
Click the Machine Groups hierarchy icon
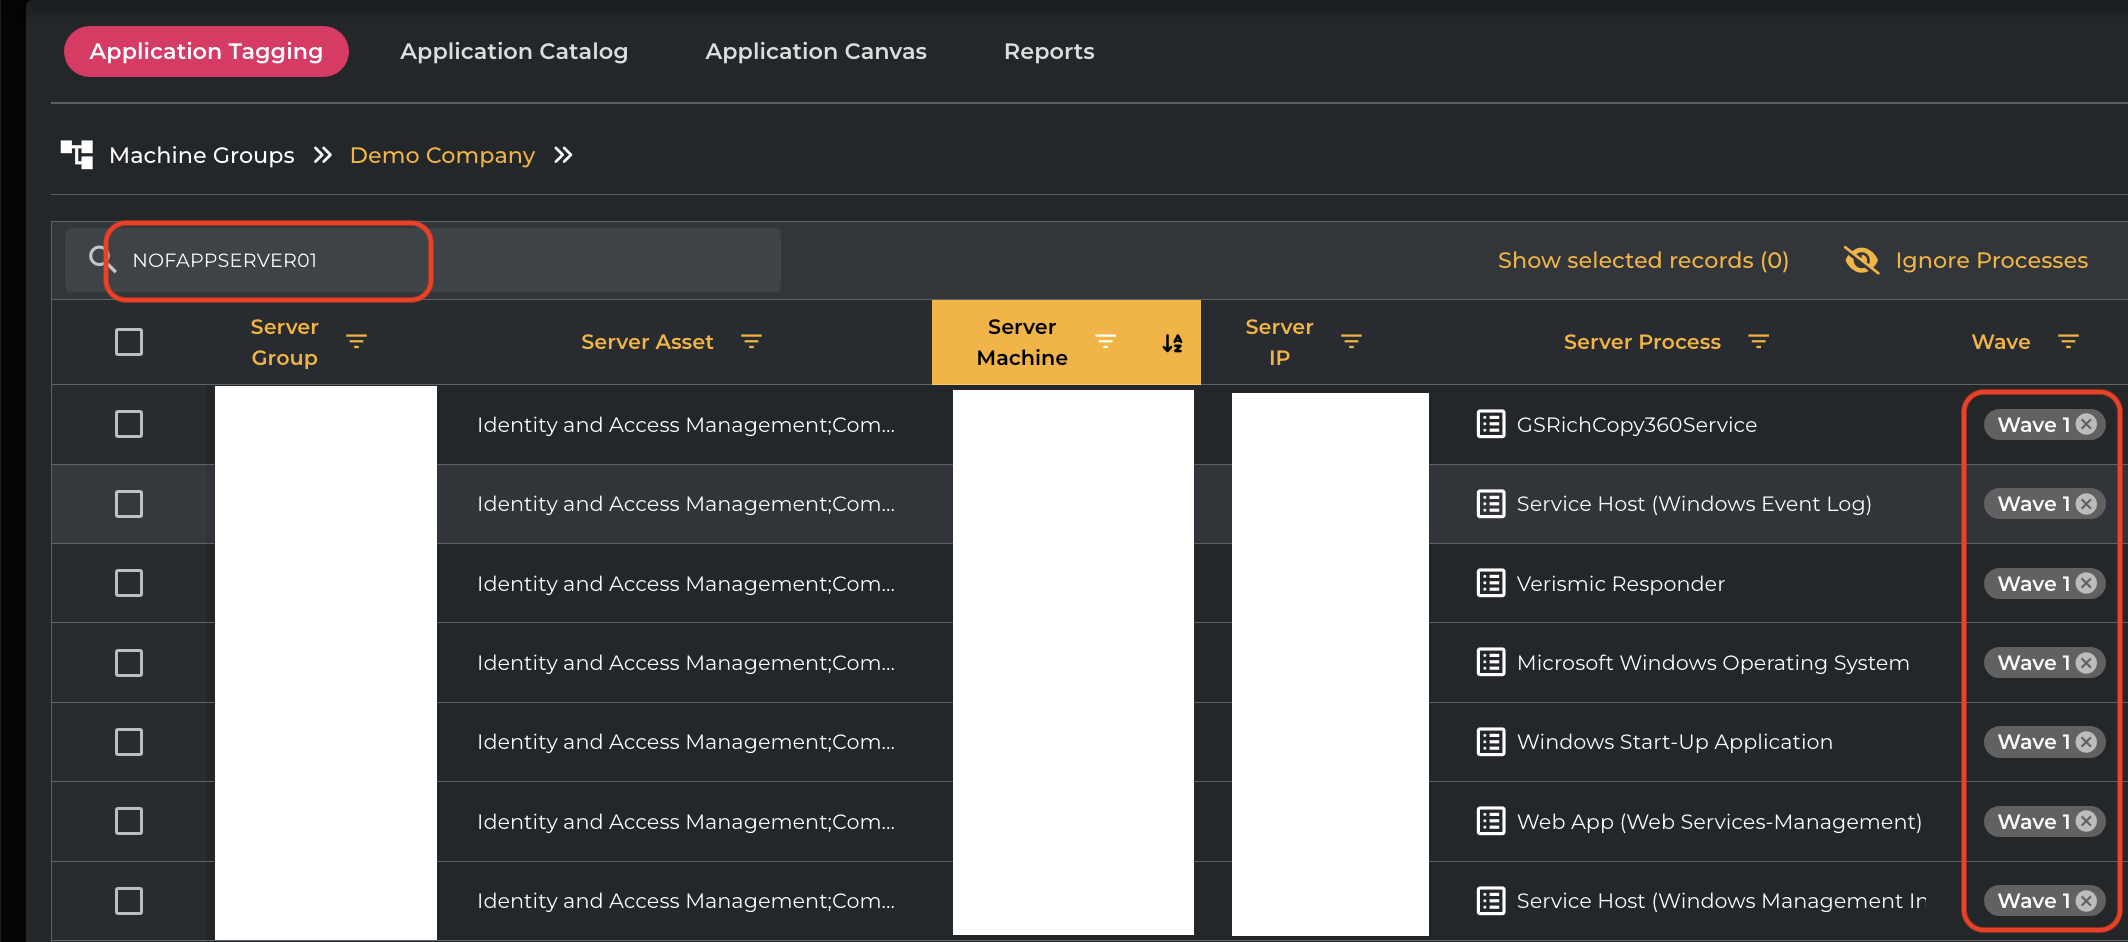click(x=77, y=155)
